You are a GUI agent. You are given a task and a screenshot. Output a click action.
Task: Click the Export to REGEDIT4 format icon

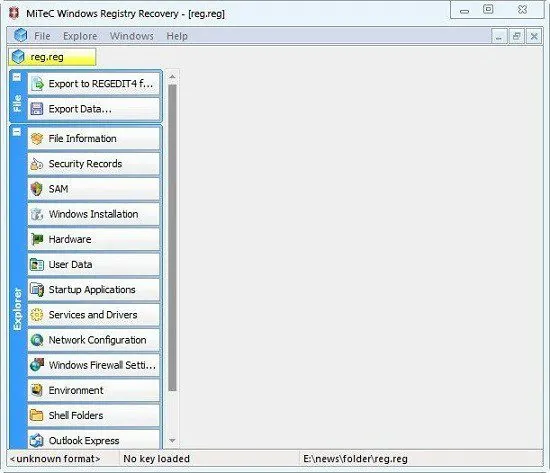click(36, 84)
